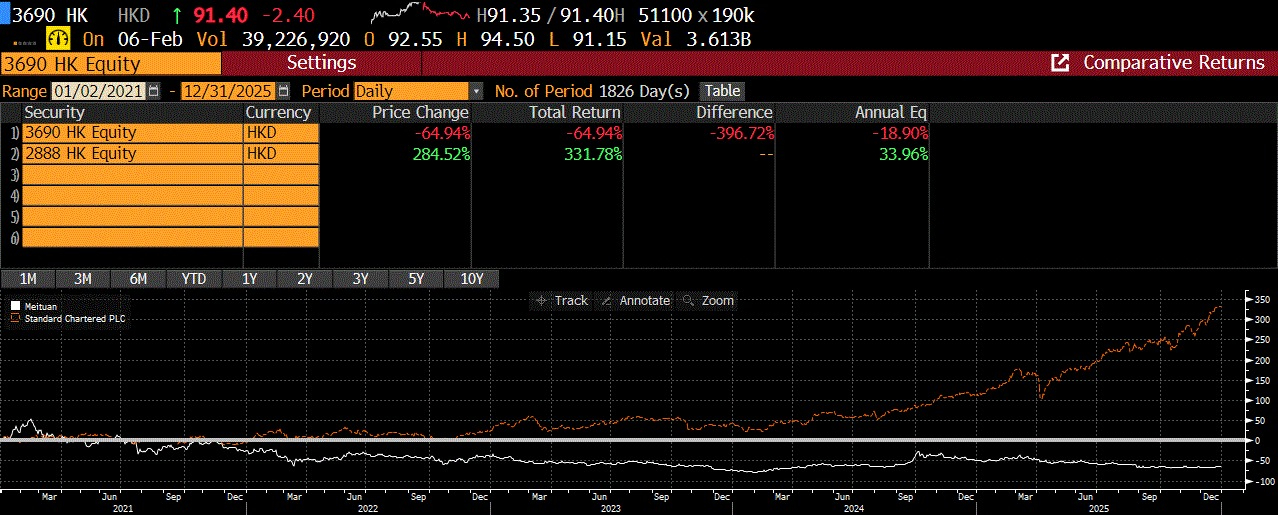The width and height of the screenshot is (1278, 515).
Task: Select the 5Y range tab
Action: [x=415, y=279]
